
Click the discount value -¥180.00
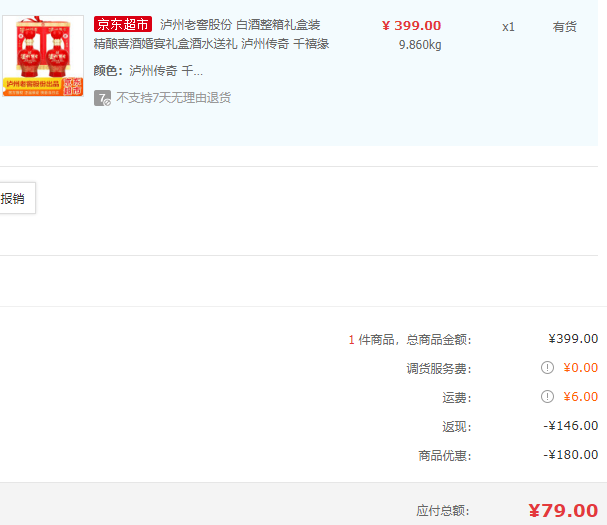pos(571,455)
